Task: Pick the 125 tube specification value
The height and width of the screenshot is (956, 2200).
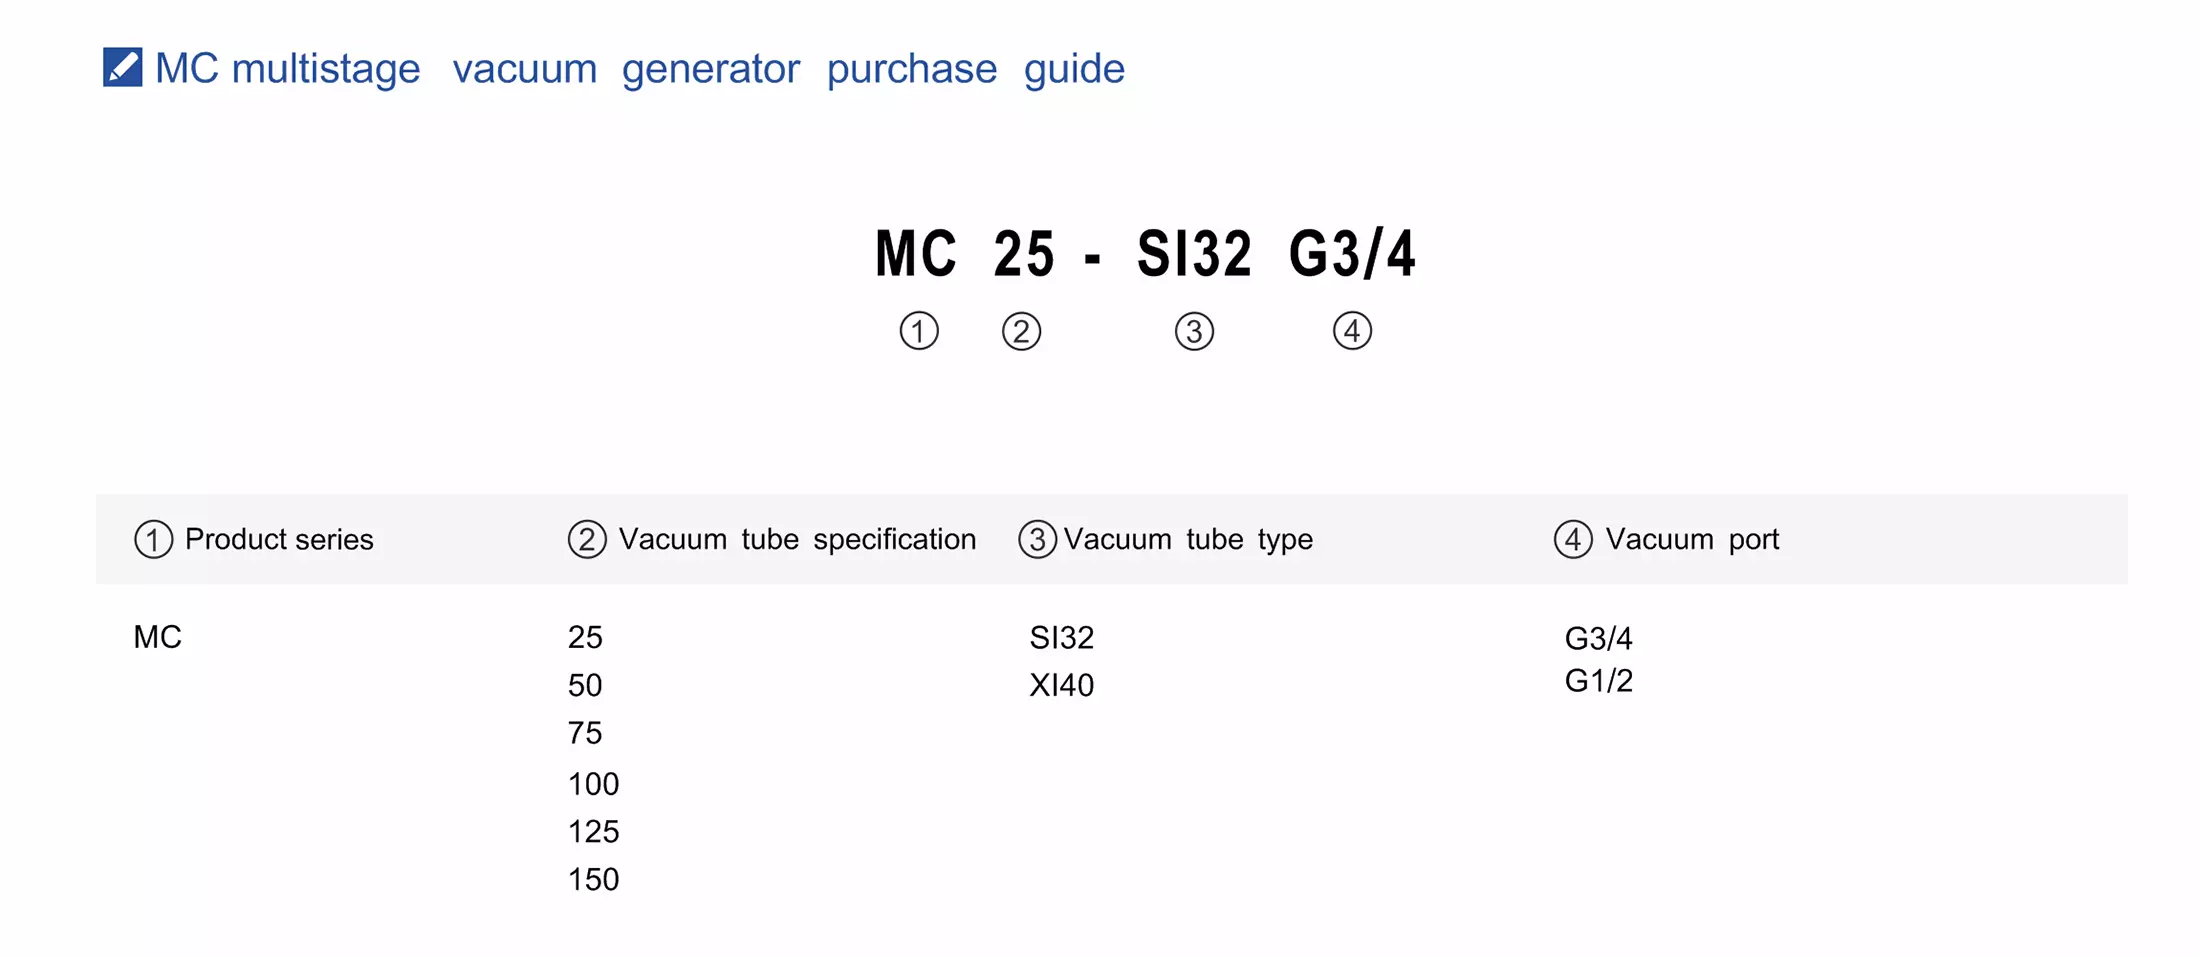Action: (x=593, y=831)
